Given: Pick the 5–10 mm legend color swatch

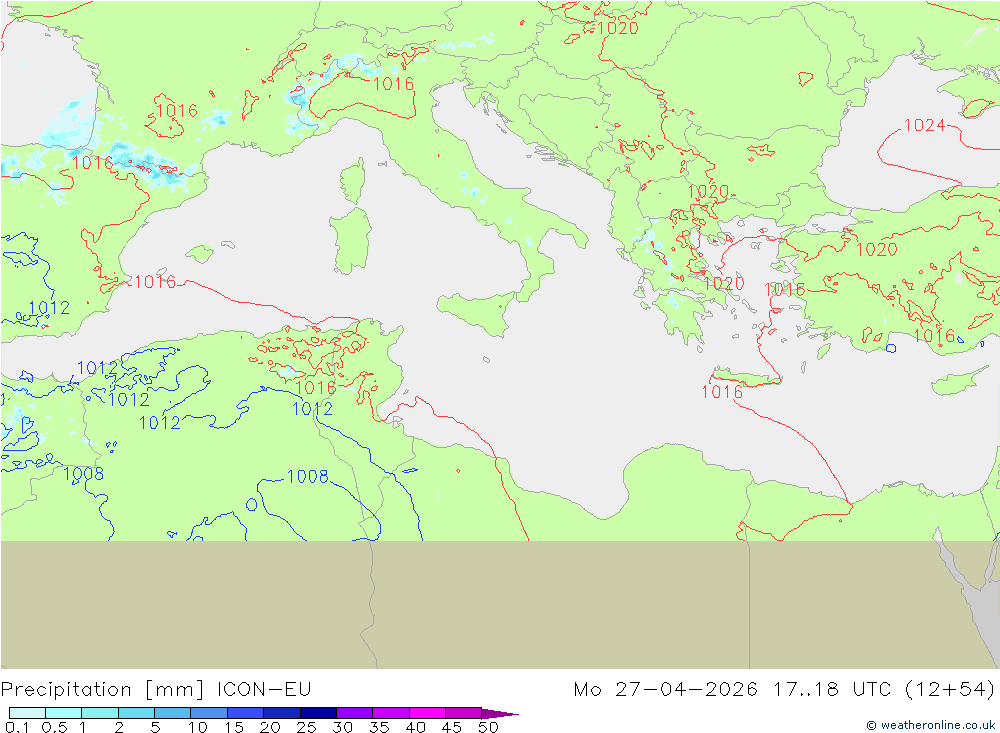Looking at the screenshot, I should (172, 713).
